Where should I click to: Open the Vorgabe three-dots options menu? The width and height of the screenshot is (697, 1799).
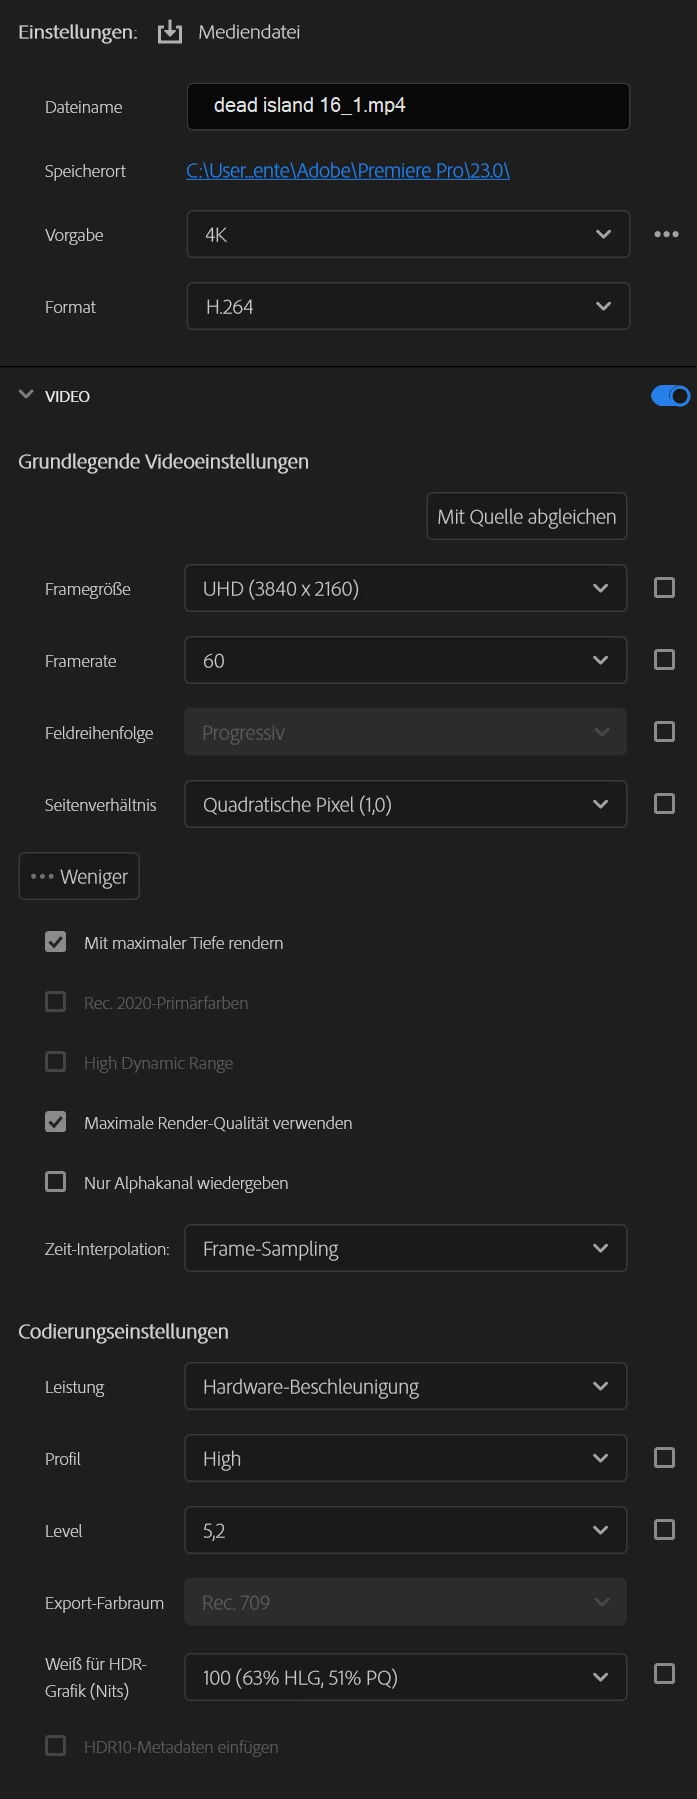[x=666, y=234]
